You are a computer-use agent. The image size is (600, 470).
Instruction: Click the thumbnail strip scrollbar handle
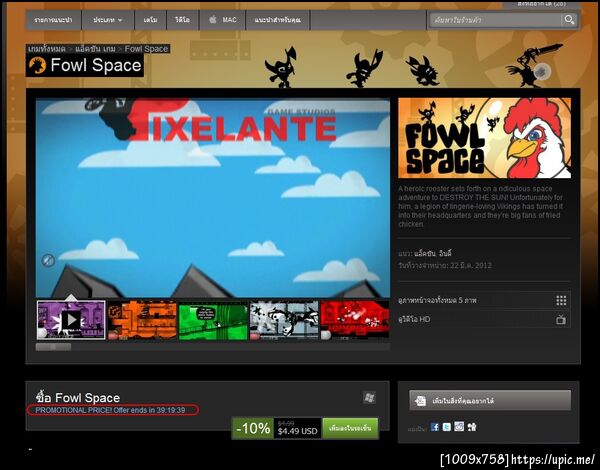[x=53, y=347]
